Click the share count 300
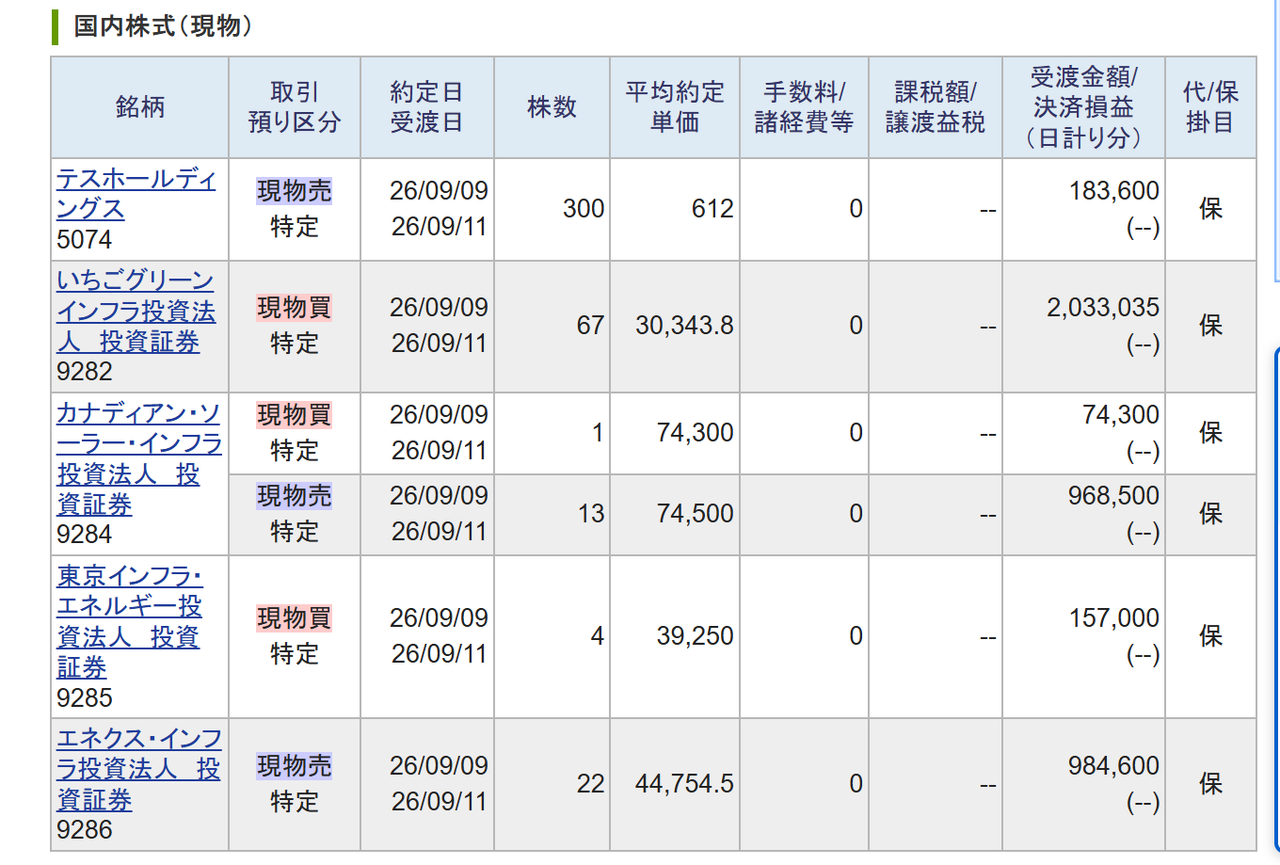Viewport: 1280px width, 865px height. pos(583,209)
